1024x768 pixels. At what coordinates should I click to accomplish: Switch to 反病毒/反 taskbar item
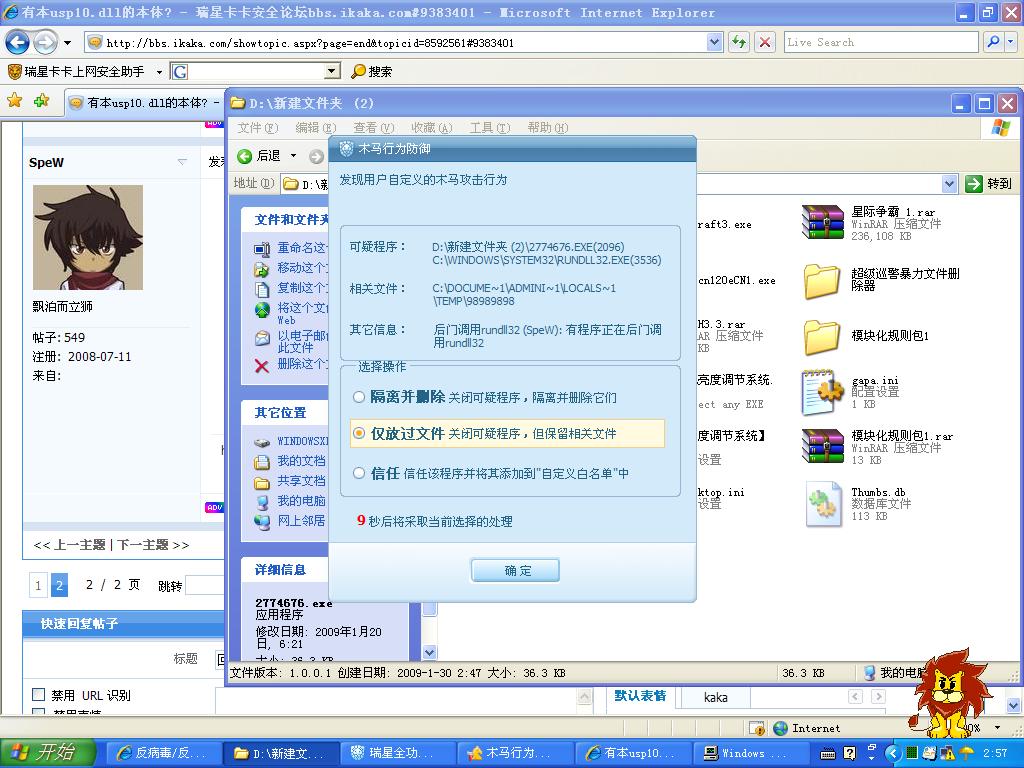point(162,753)
